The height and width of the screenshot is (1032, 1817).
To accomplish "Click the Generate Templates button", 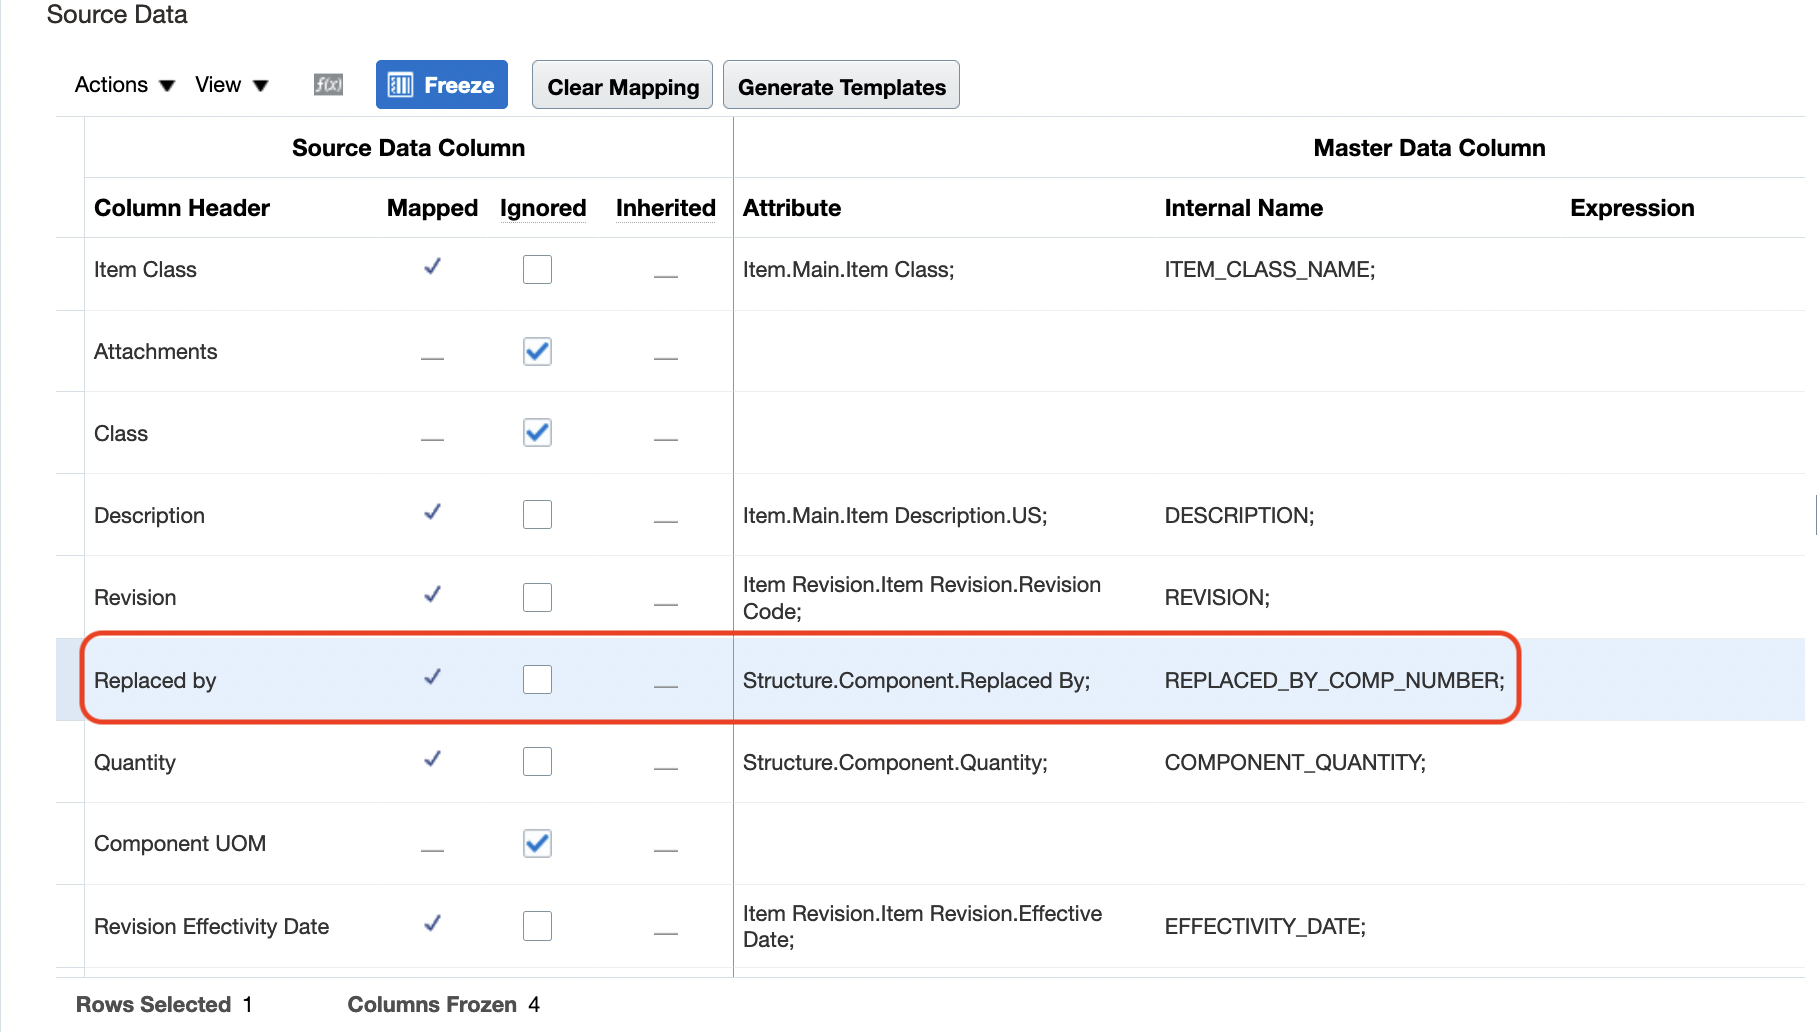I will (x=841, y=86).
